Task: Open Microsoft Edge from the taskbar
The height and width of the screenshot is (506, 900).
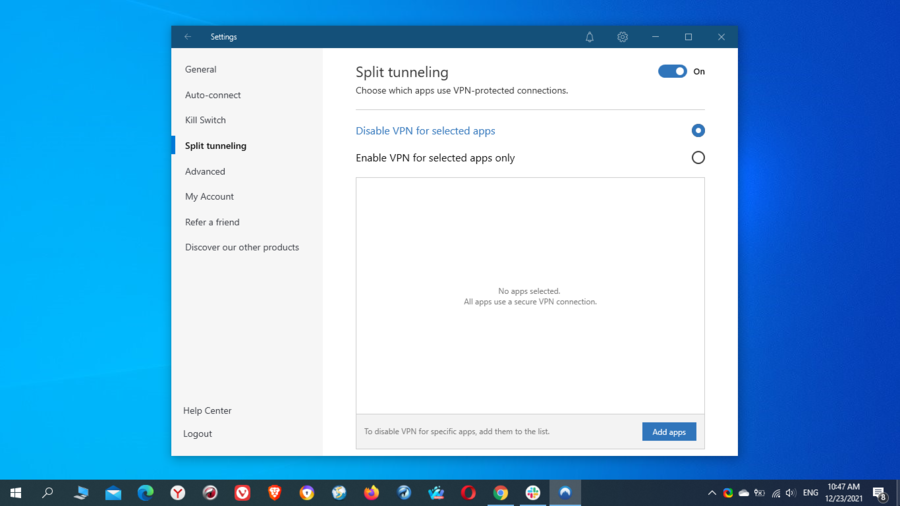Action: (146, 493)
